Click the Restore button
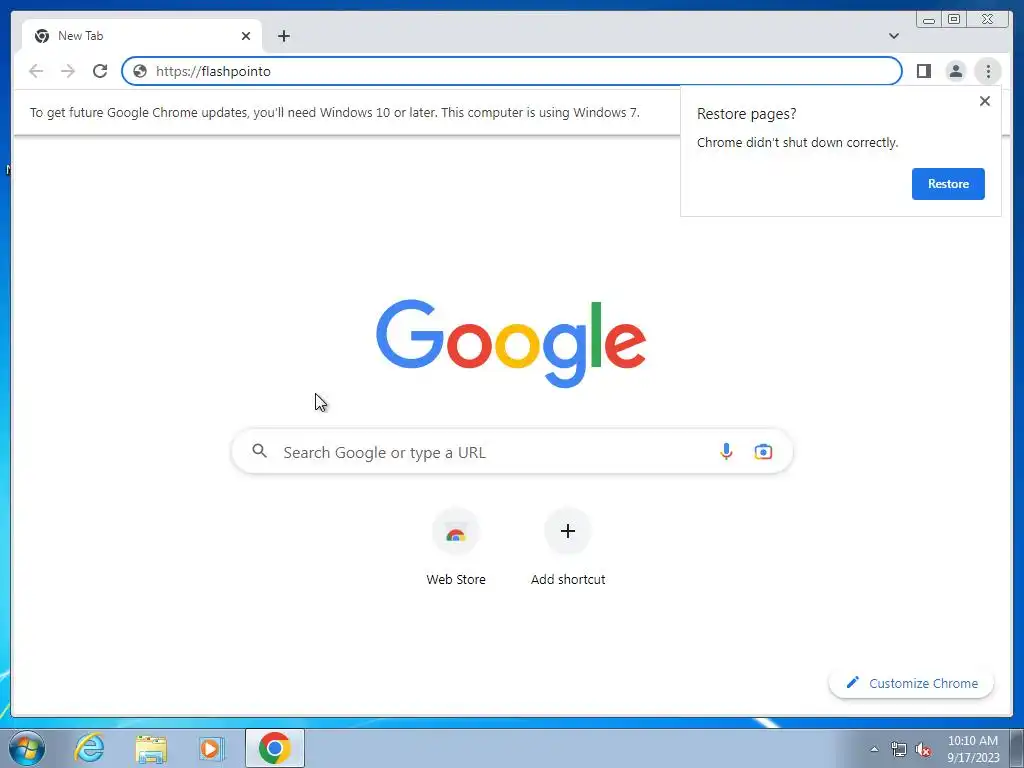The height and width of the screenshot is (768, 1024). [x=948, y=184]
